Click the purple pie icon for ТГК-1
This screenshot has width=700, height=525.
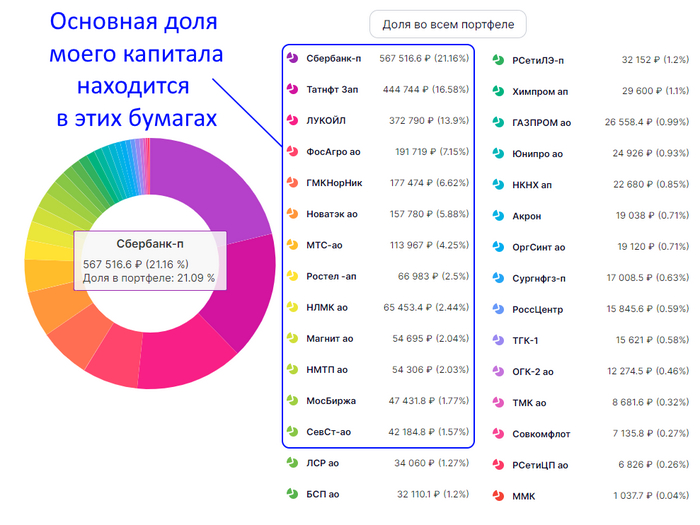pos(498,340)
